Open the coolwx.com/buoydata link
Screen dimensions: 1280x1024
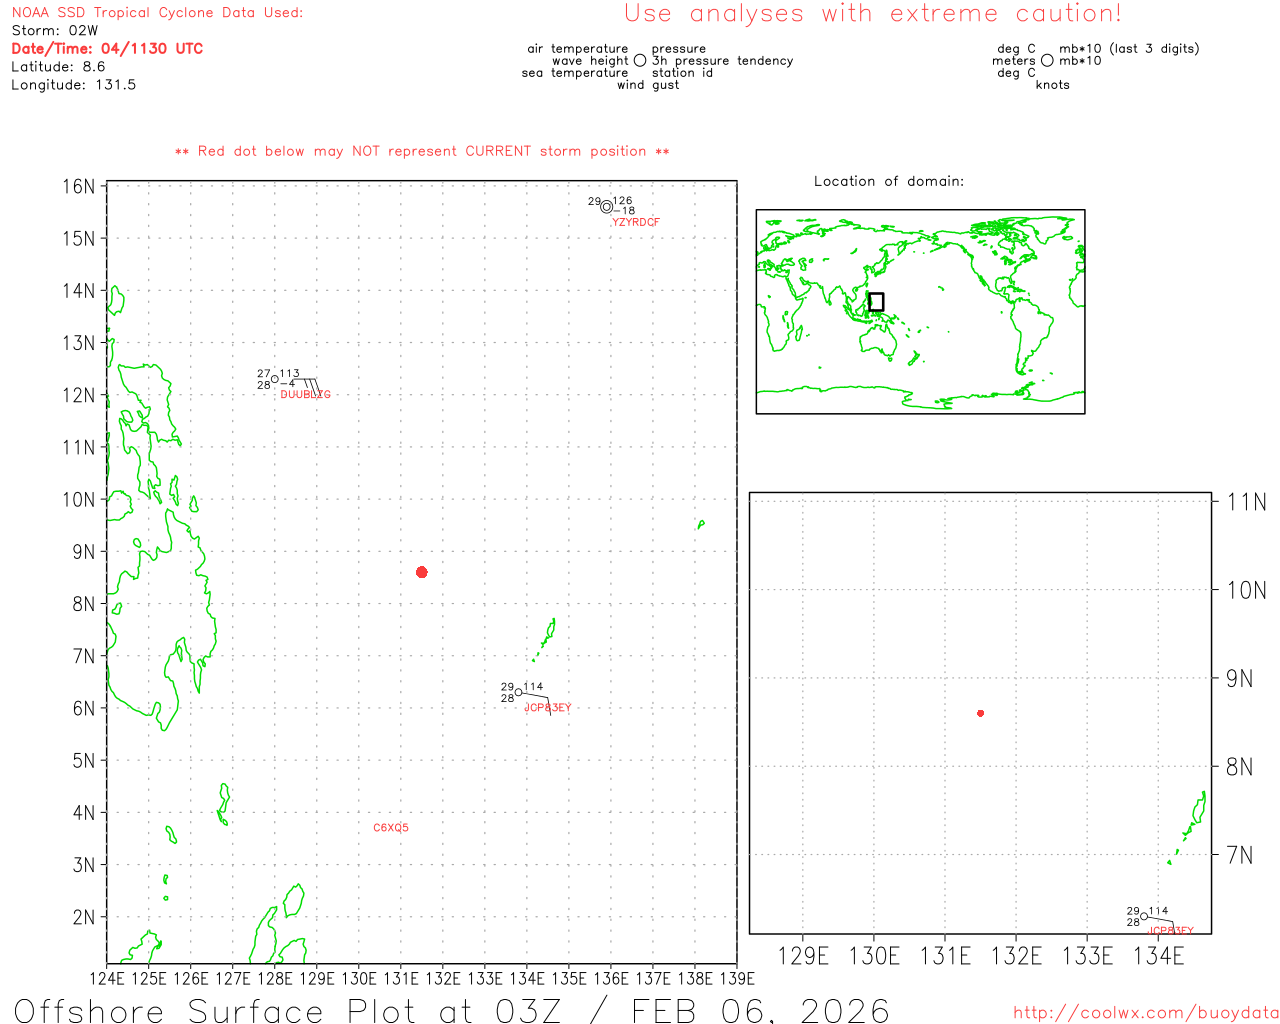(1146, 1013)
